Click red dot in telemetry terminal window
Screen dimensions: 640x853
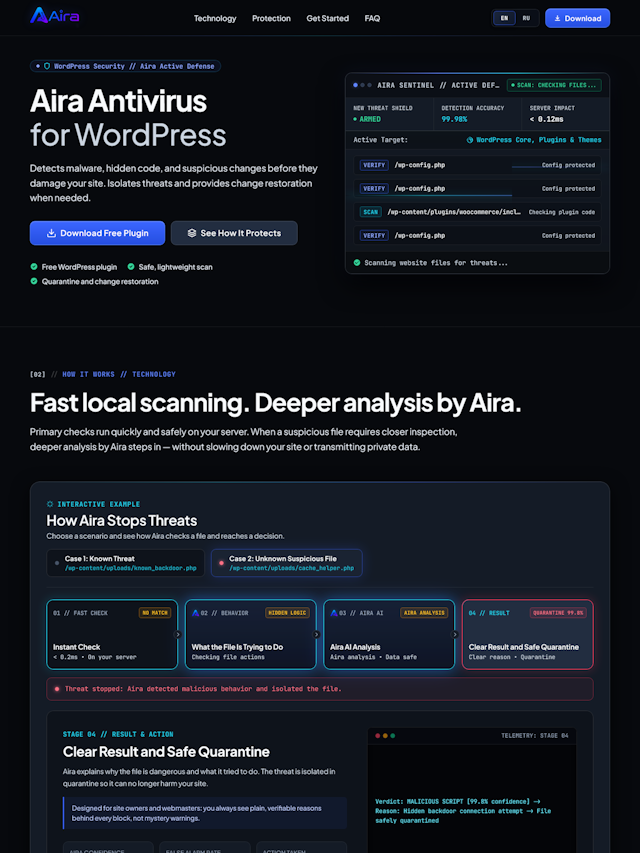(378, 735)
